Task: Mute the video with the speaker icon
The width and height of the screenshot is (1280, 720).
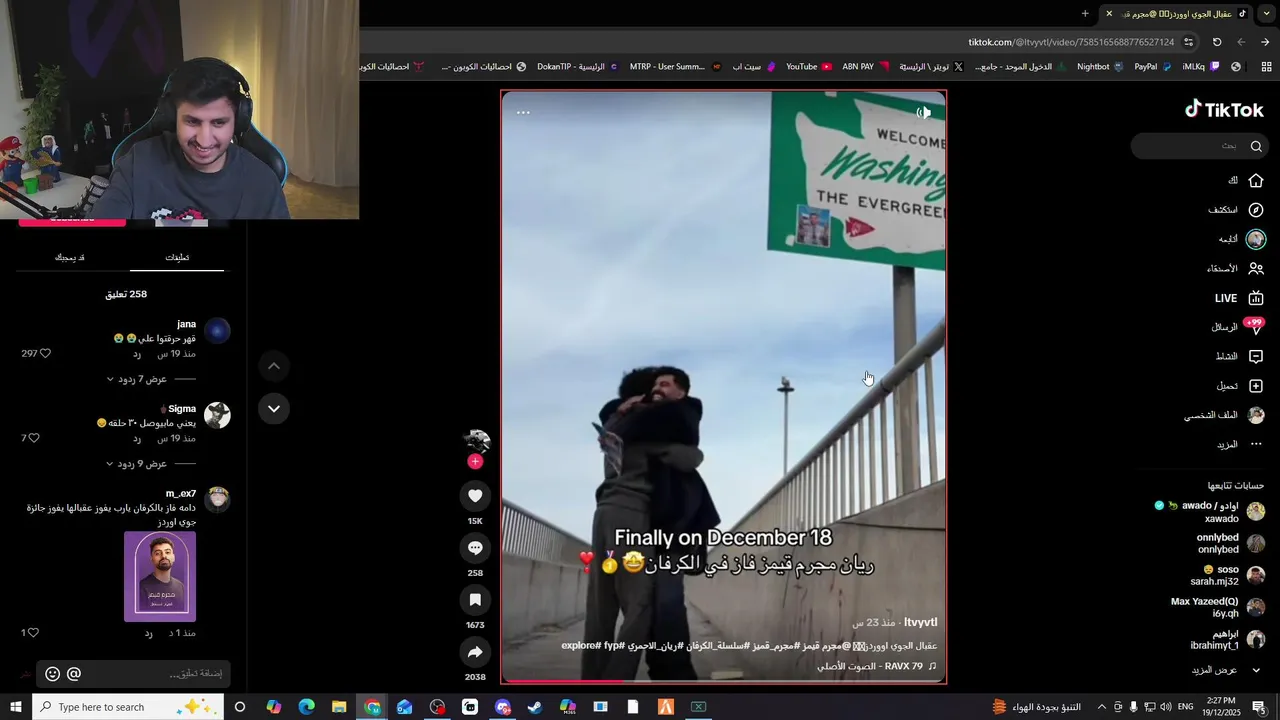Action: [924, 112]
